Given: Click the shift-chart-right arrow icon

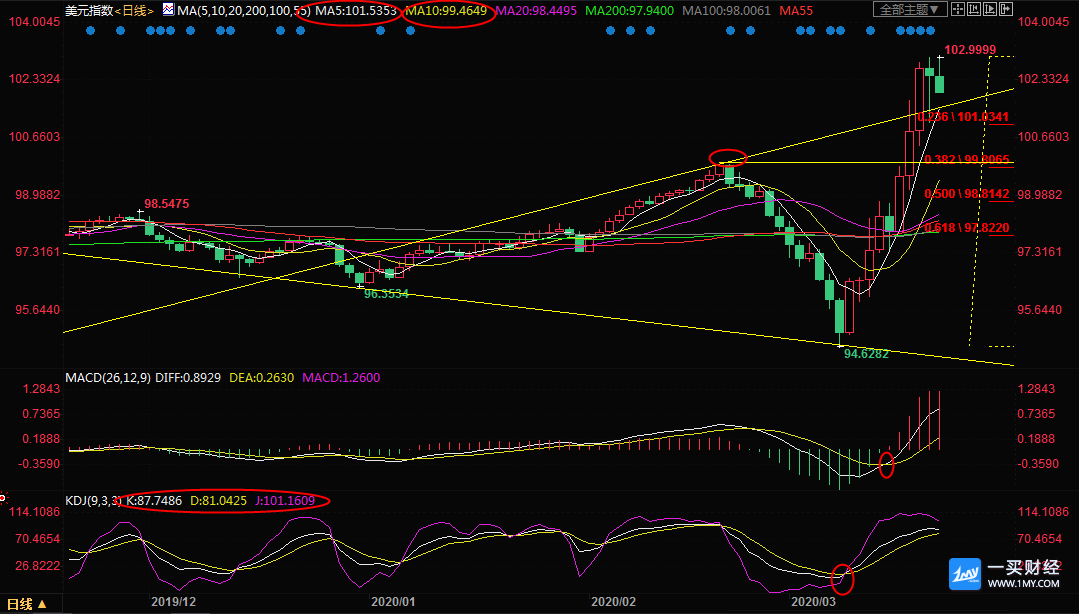Looking at the screenshot, I should coord(1006,9).
